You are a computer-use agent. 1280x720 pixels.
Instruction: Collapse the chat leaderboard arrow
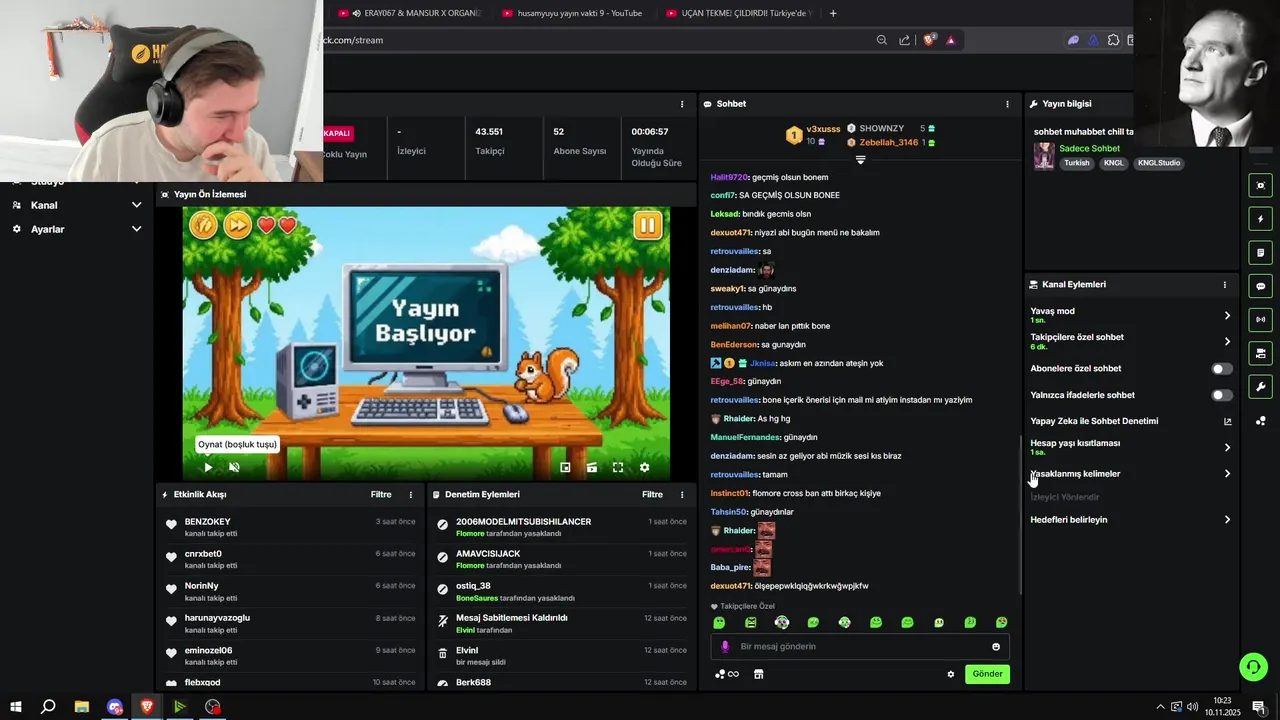click(x=860, y=160)
